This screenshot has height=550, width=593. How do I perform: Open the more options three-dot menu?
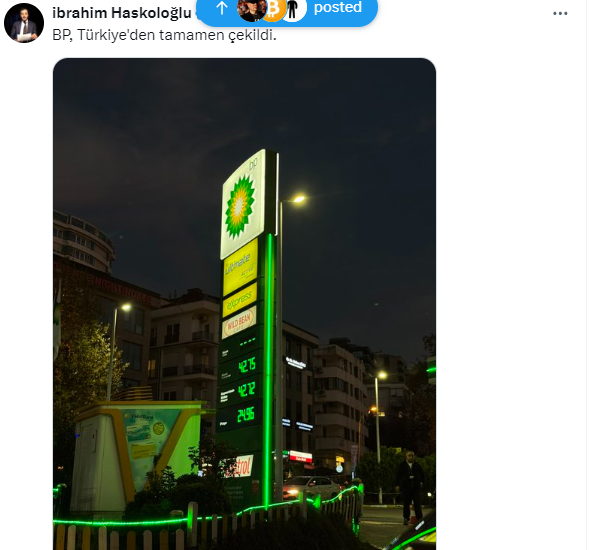[560, 14]
